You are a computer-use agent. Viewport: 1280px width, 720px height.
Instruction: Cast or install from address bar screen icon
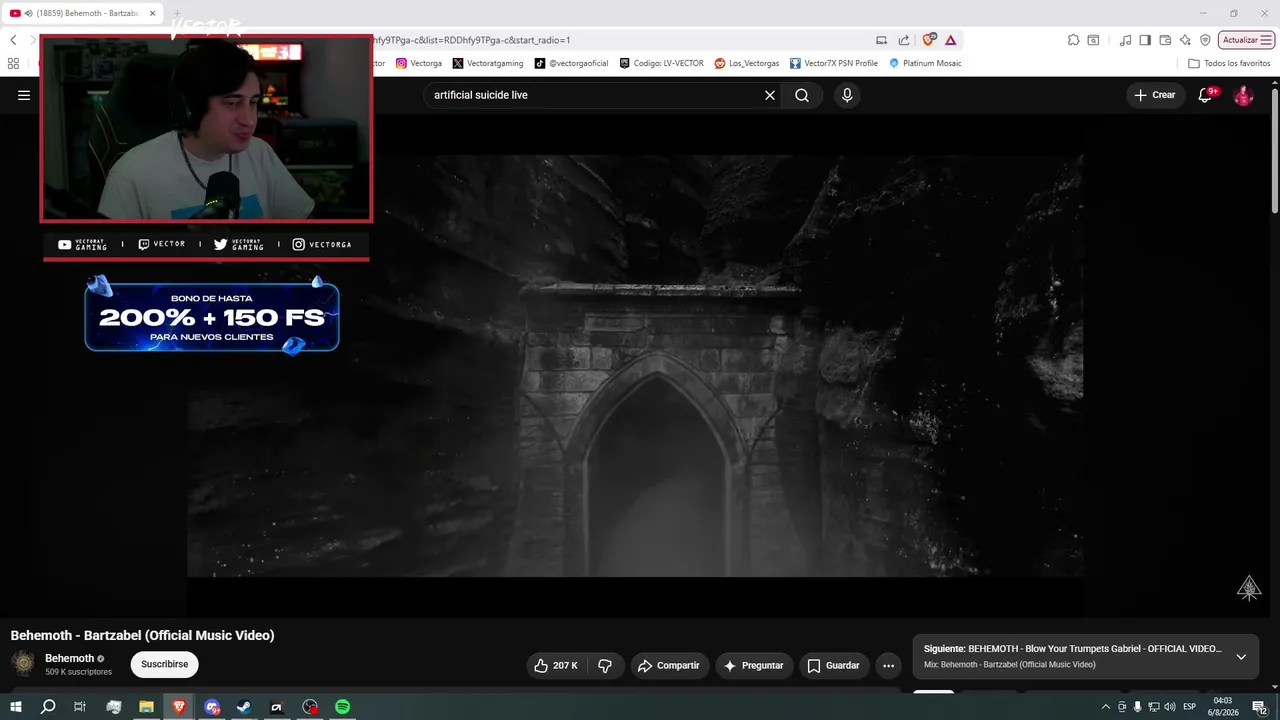(x=881, y=40)
